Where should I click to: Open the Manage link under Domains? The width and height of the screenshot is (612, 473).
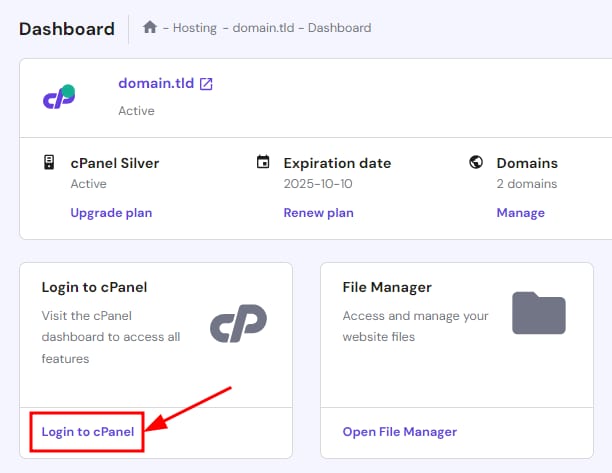520,213
